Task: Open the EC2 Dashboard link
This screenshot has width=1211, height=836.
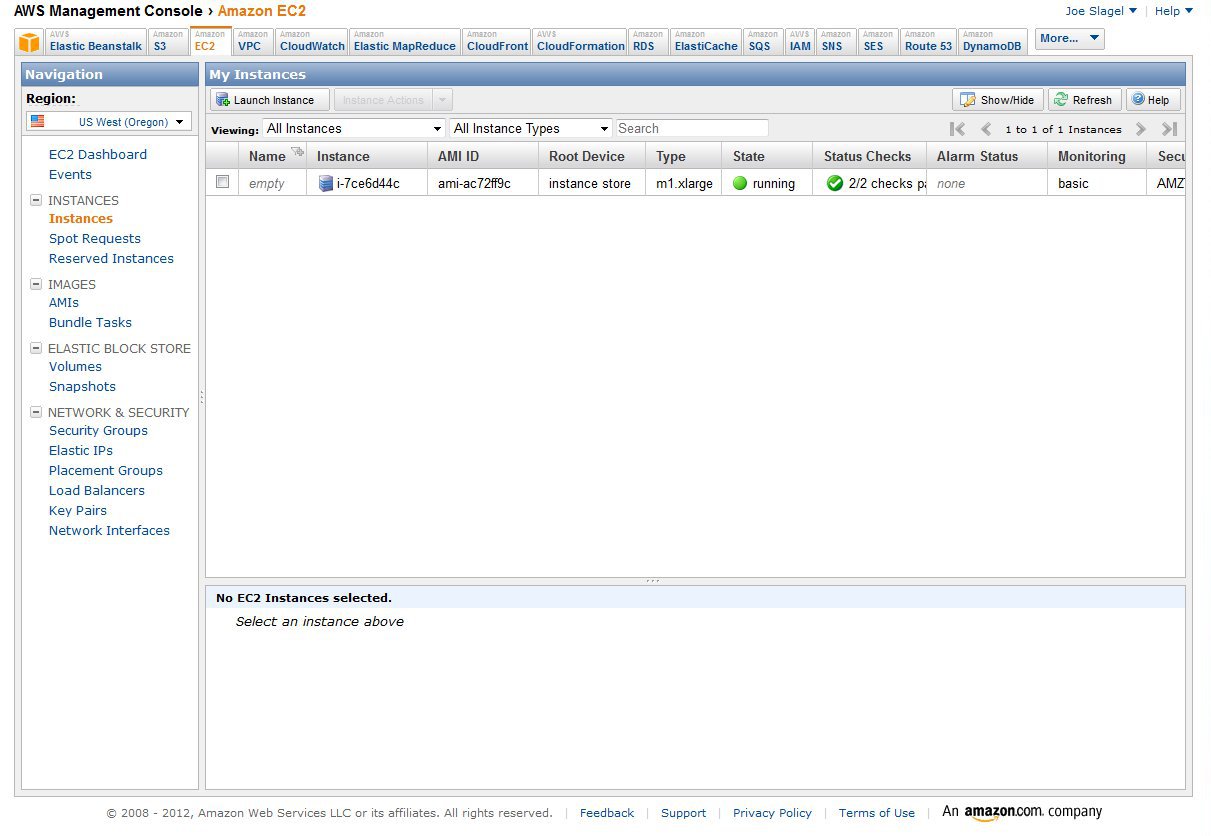Action: tap(98, 154)
